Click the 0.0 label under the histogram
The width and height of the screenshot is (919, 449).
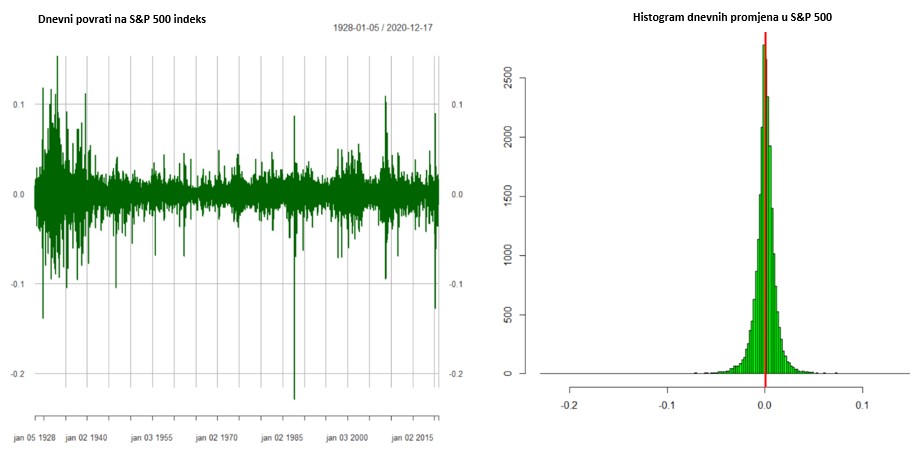click(765, 406)
